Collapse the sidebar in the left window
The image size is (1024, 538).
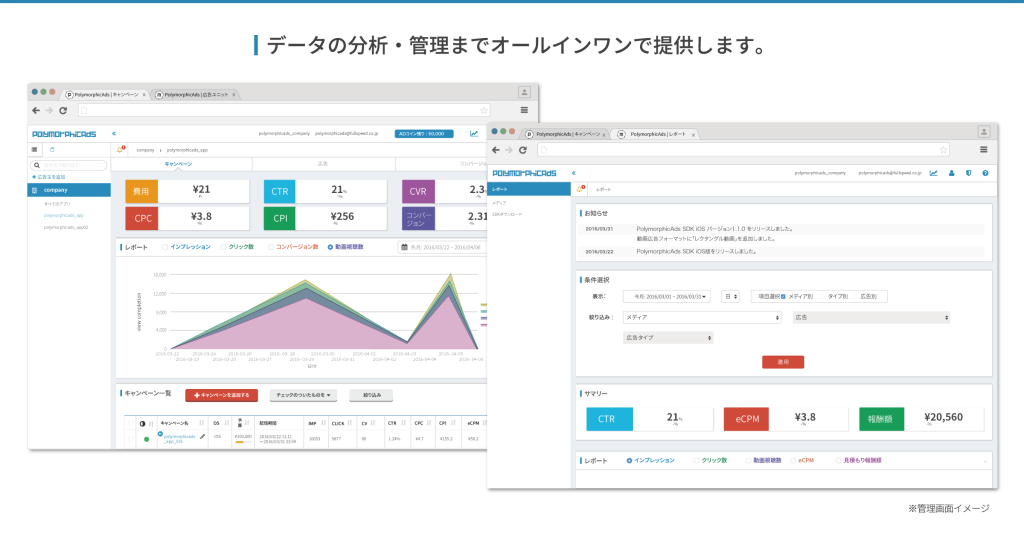(114, 134)
